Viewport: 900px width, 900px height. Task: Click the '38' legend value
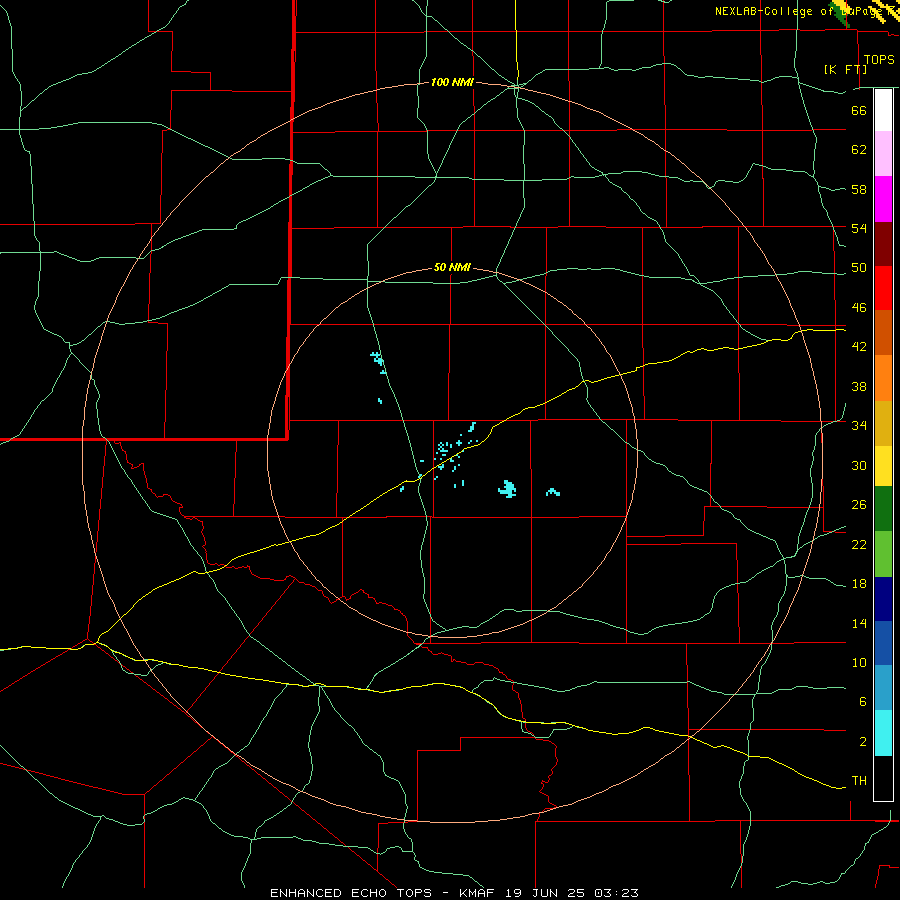859,386
